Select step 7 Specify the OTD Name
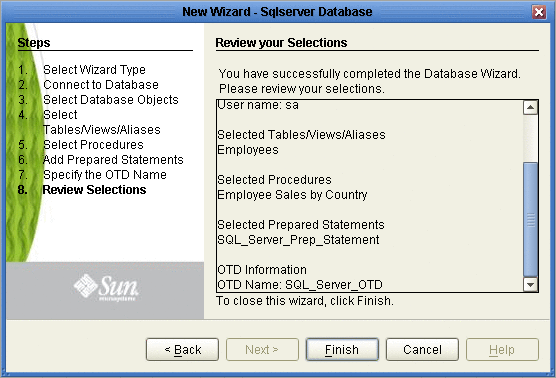Viewport: 556px width, 378px height. (x=105, y=175)
